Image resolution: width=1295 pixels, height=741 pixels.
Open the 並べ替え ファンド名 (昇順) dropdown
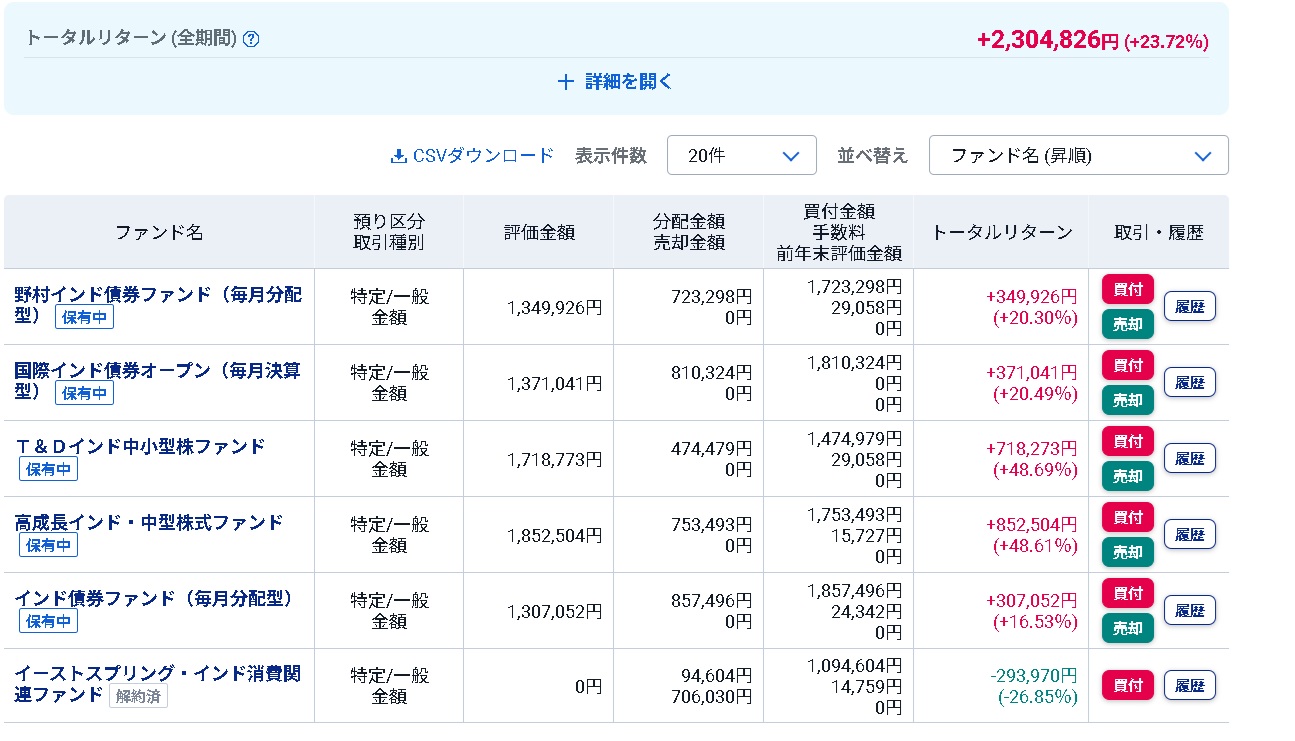(x=1078, y=156)
